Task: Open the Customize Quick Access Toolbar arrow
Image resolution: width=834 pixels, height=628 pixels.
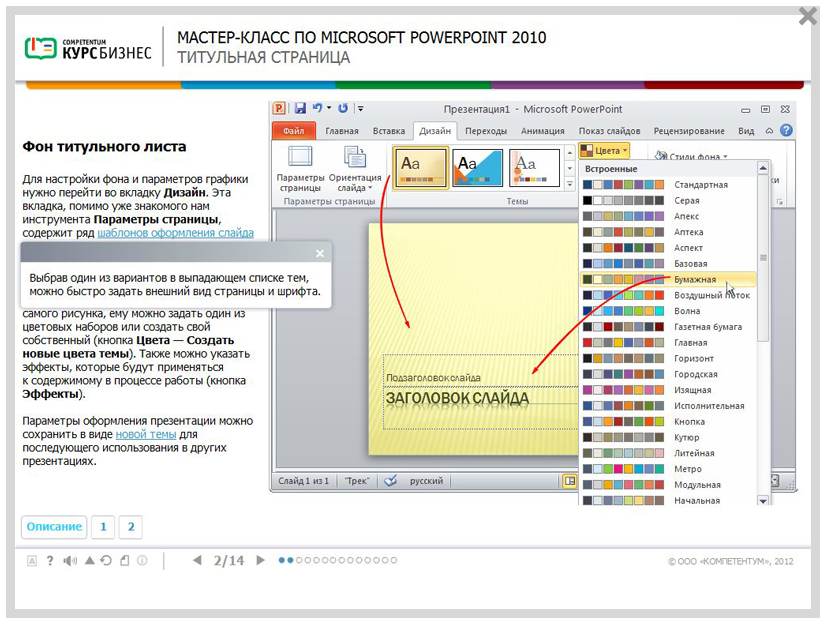Action: pos(361,108)
